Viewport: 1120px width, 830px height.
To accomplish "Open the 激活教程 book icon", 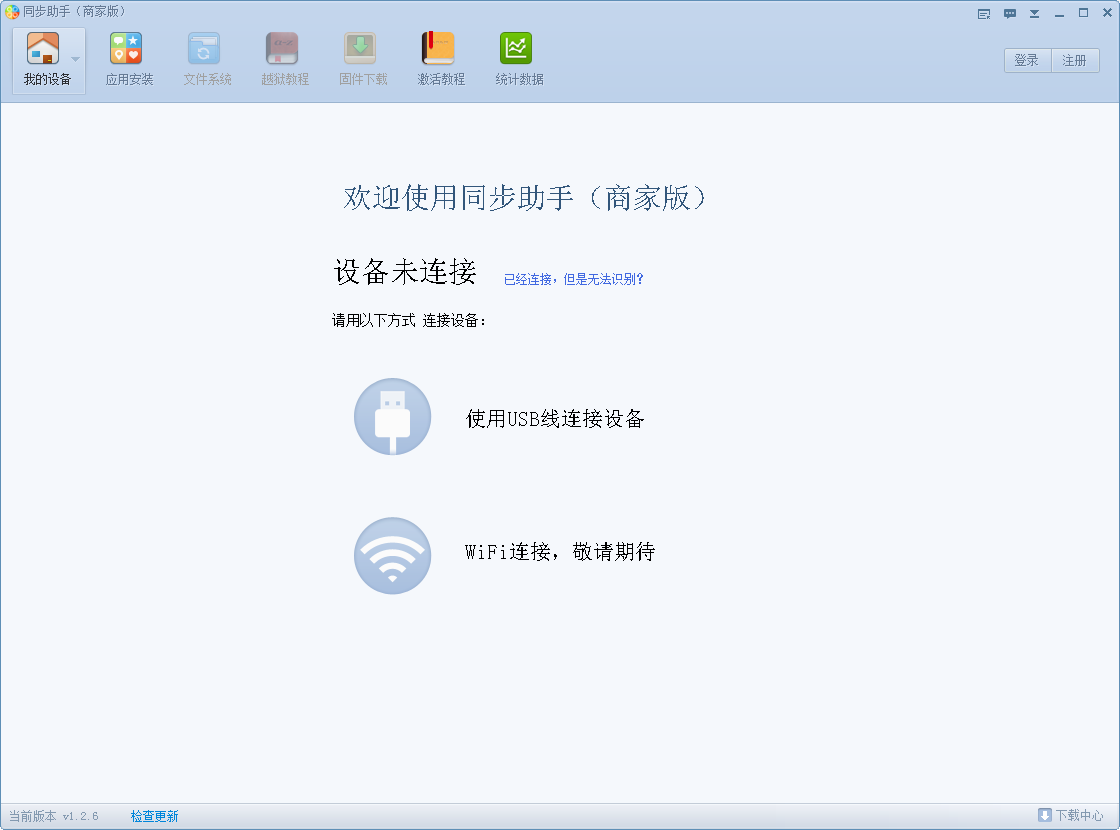I will tap(439, 49).
